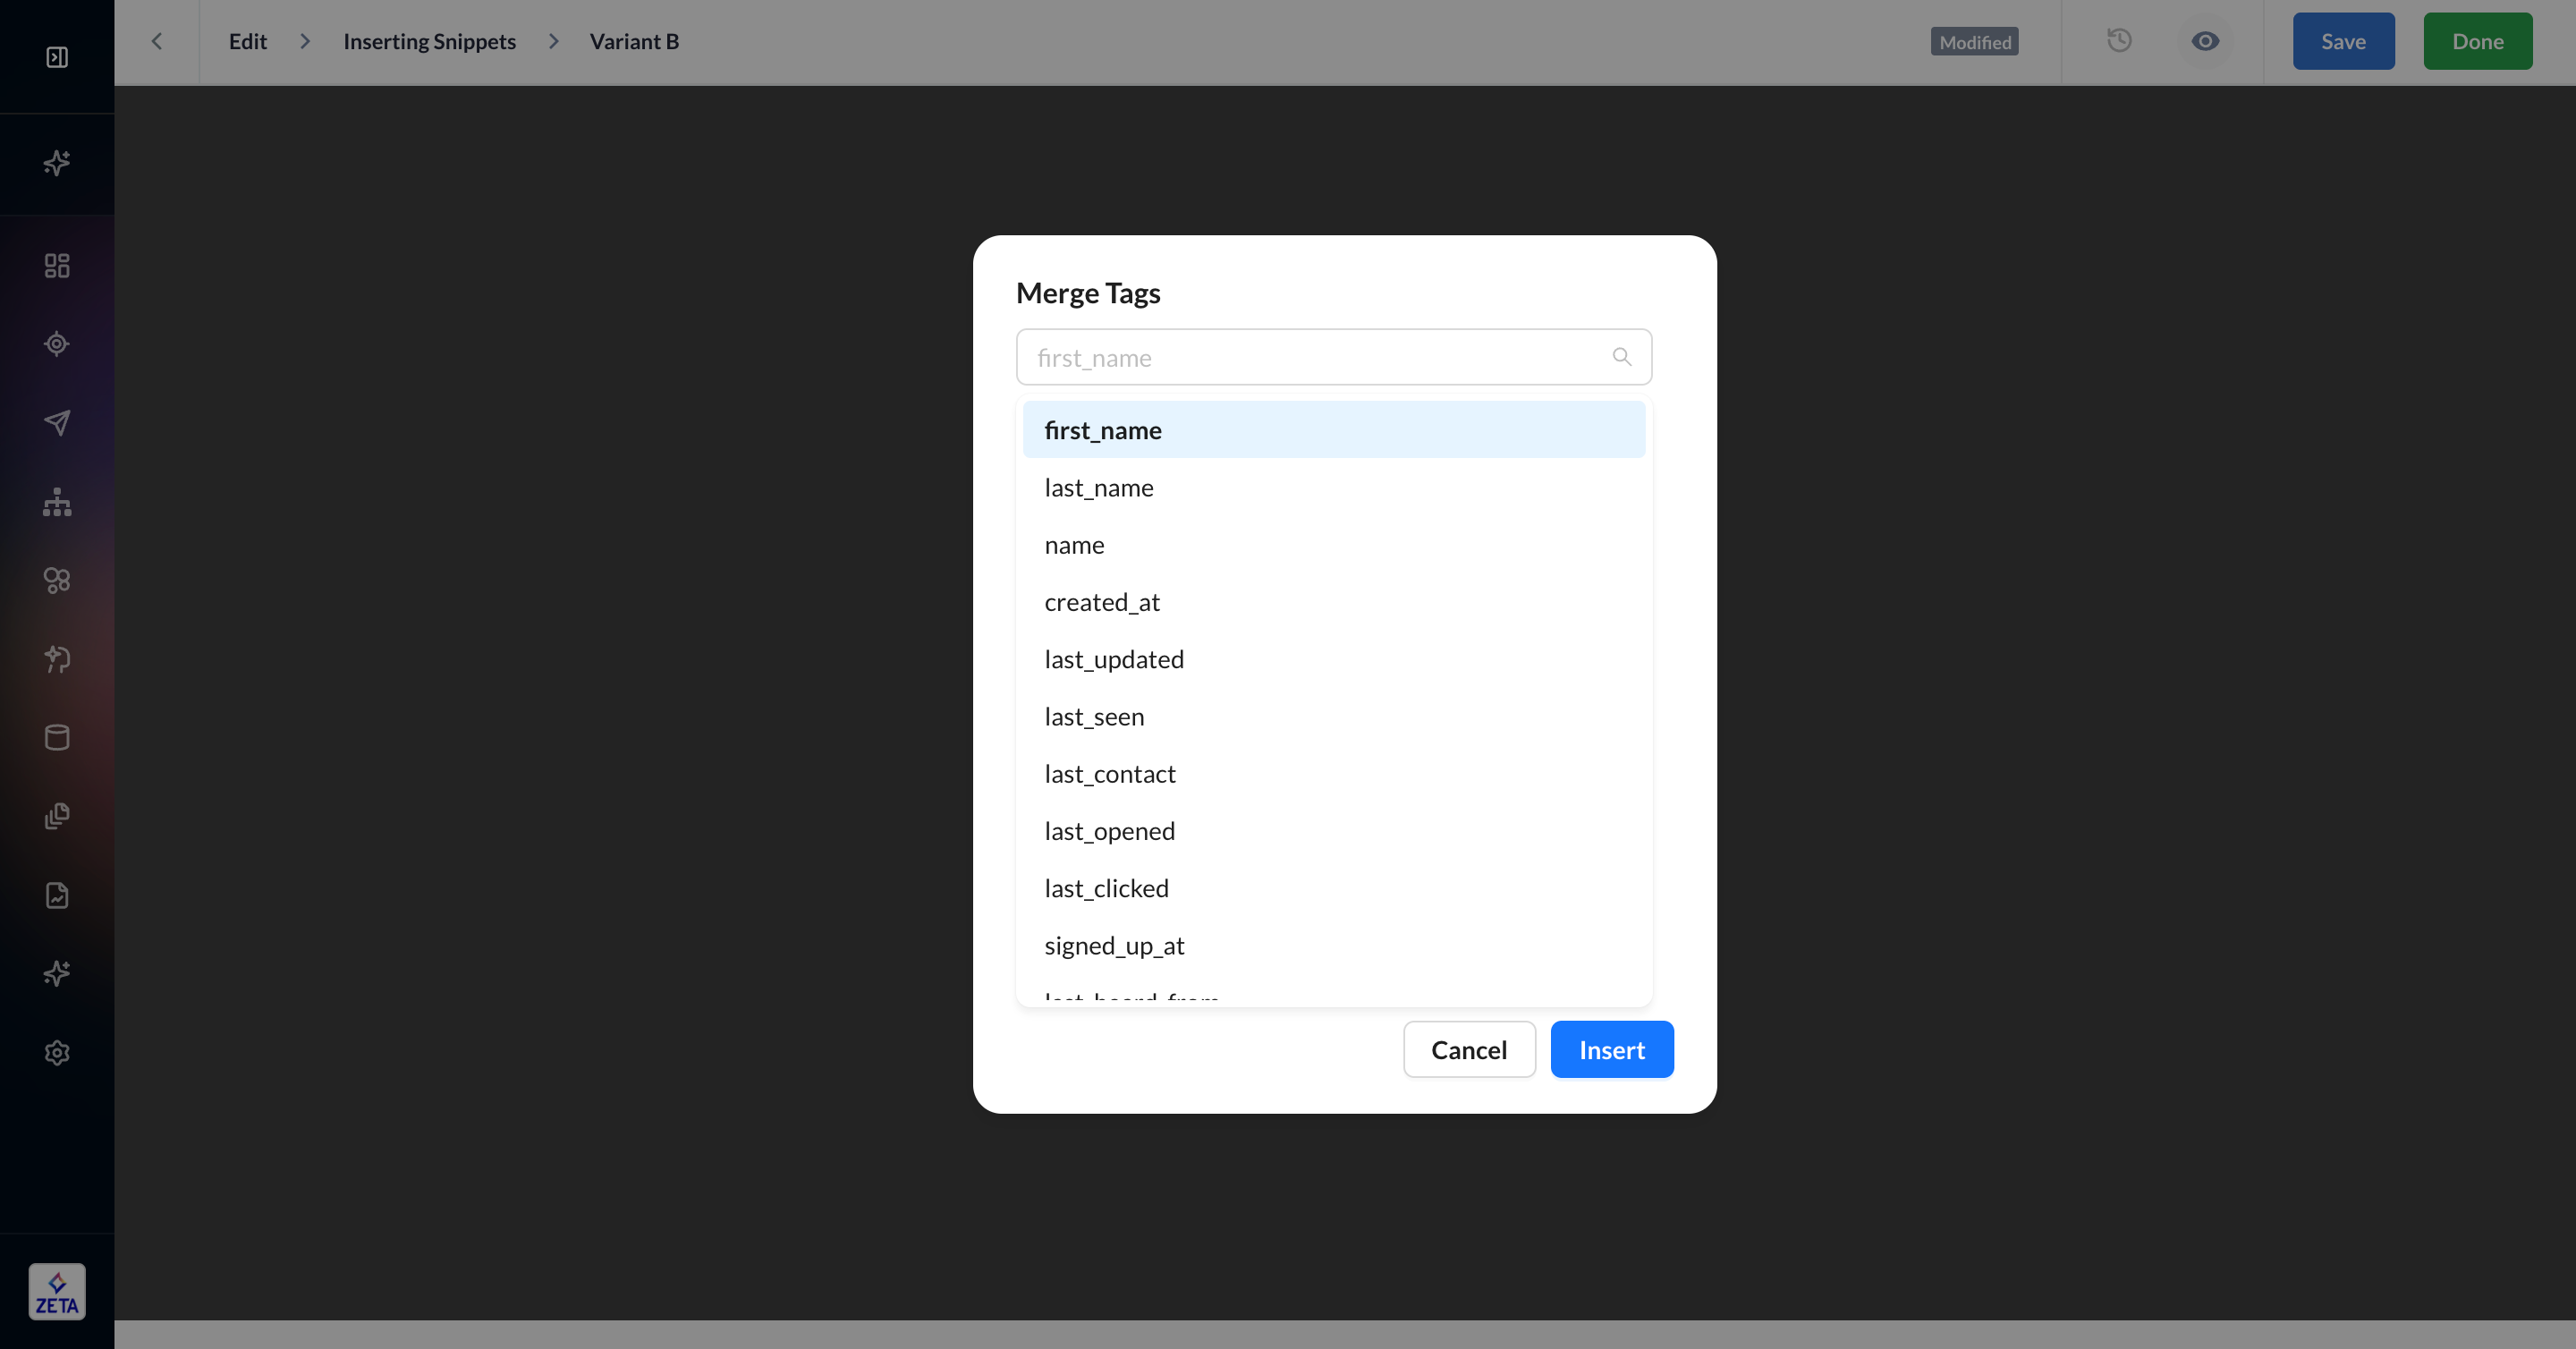Image resolution: width=2576 pixels, height=1349 pixels.
Task: Click the database cylinder sidebar icon
Action: click(57, 737)
